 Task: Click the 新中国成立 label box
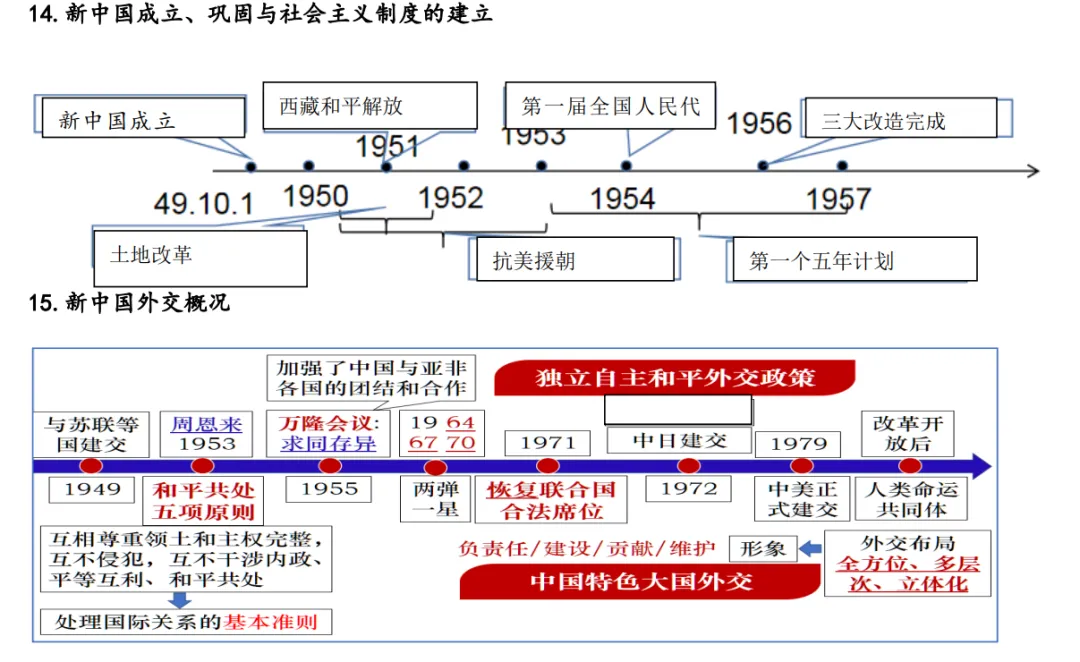(140, 117)
